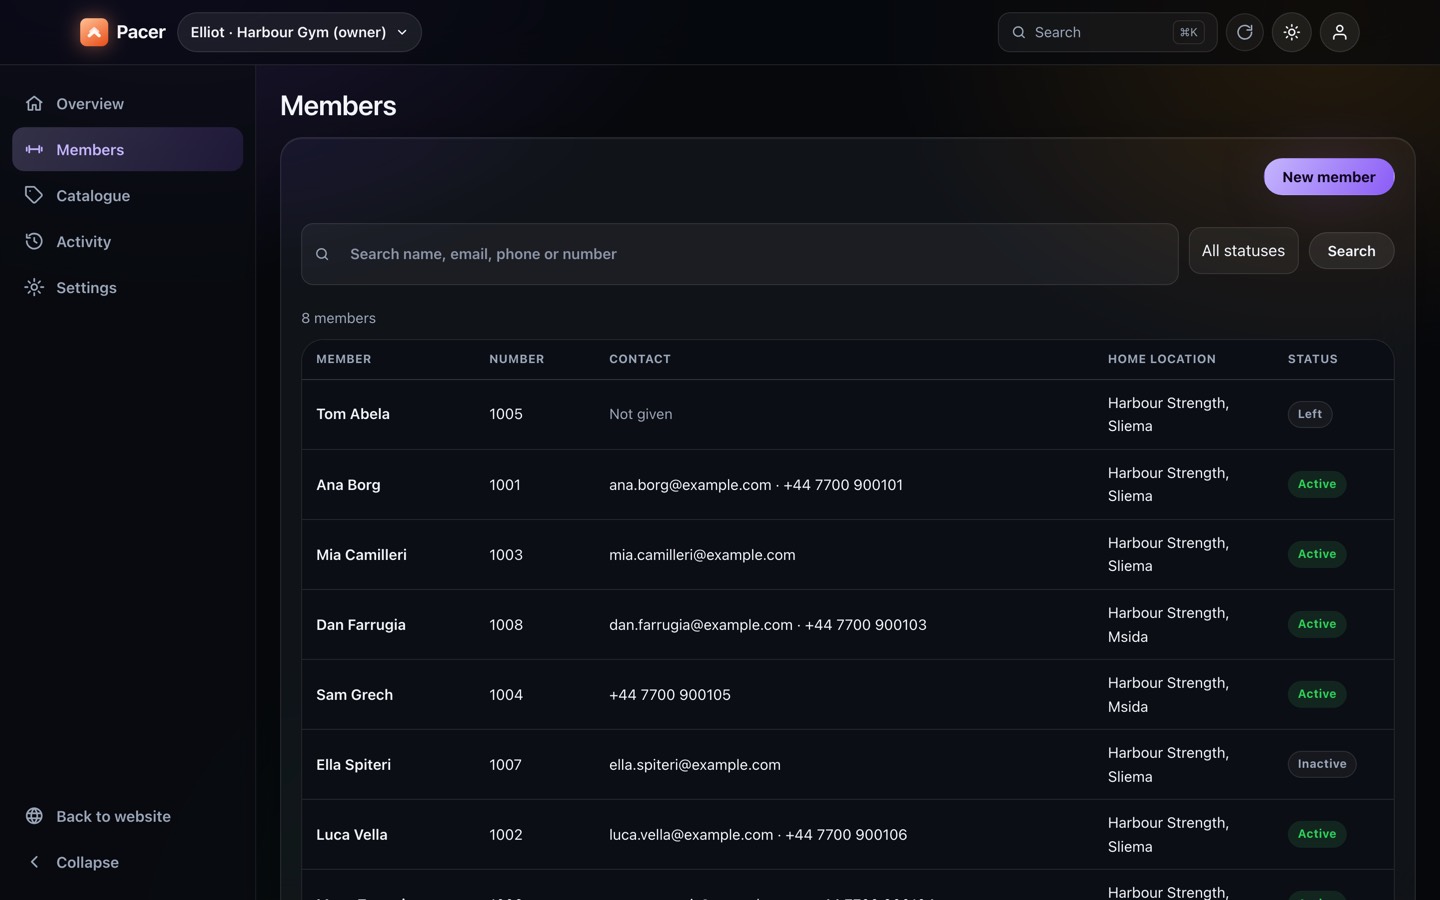Open member Dan Farrugia
Viewport: 1440px width, 900px height.
click(361, 625)
